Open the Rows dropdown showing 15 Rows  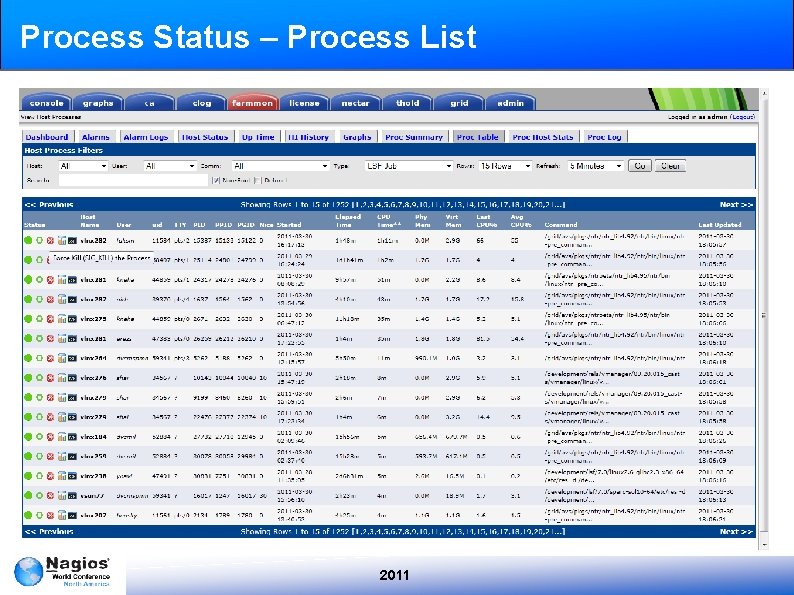(x=505, y=166)
